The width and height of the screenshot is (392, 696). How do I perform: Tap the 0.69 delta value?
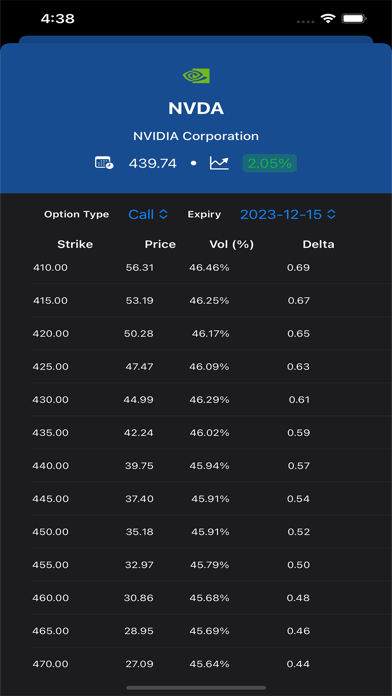[298, 267]
